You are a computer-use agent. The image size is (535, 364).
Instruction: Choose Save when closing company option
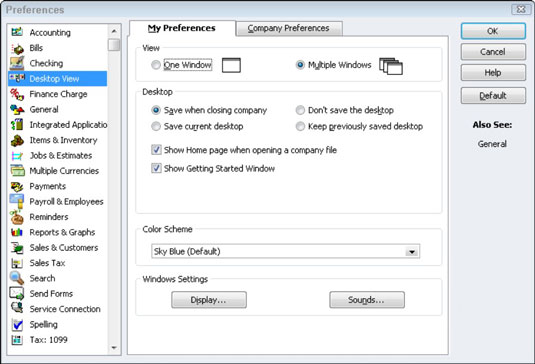coord(156,110)
